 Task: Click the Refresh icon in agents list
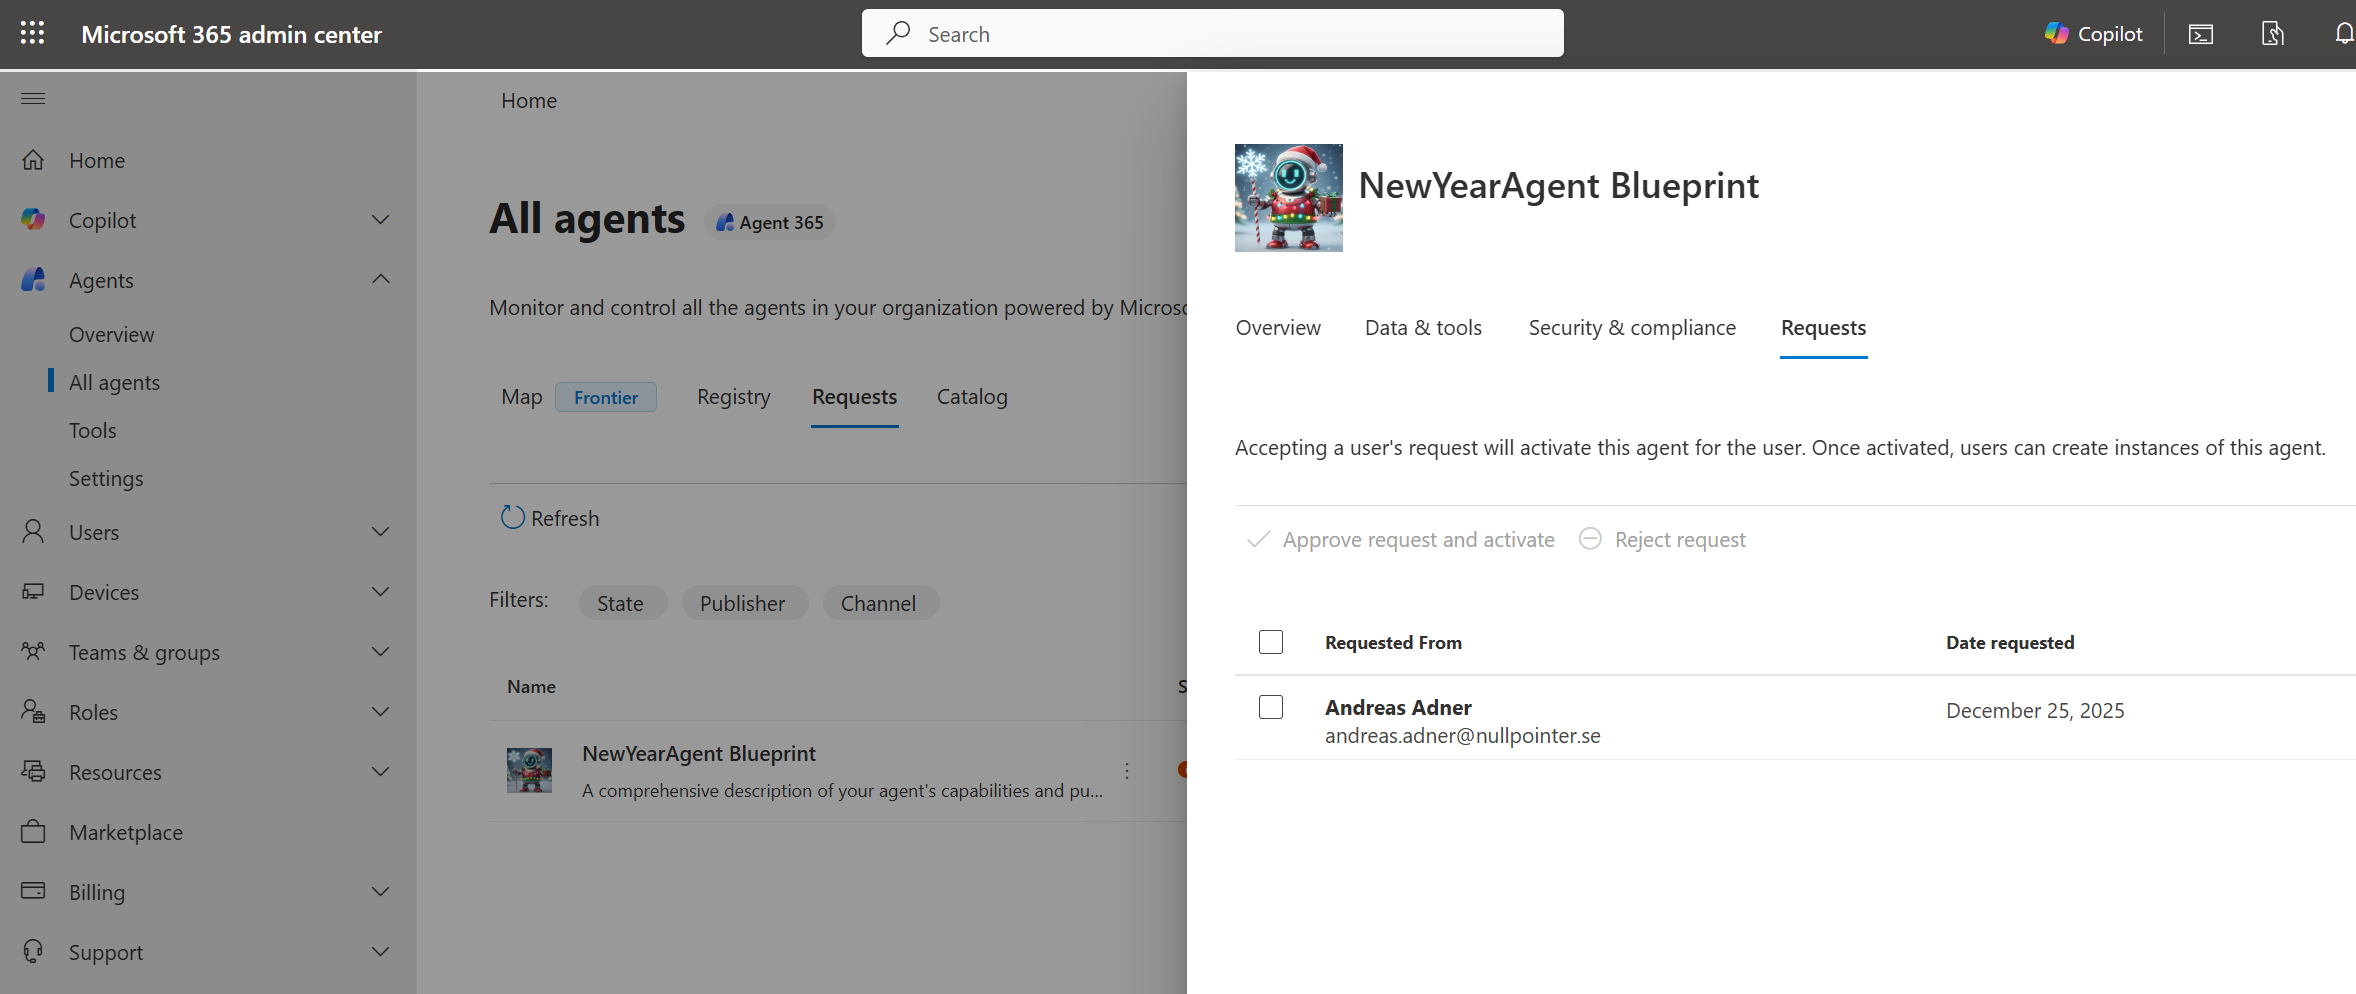pos(512,518)
